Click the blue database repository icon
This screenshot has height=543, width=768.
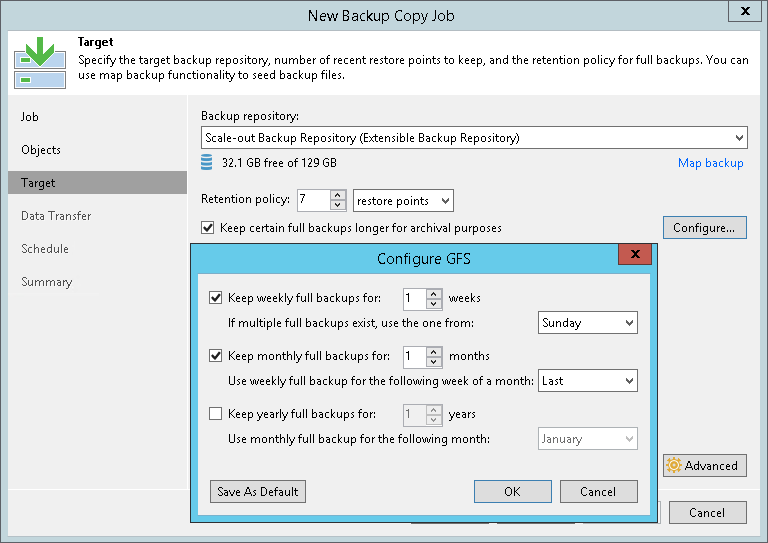(x=207, y=162)
